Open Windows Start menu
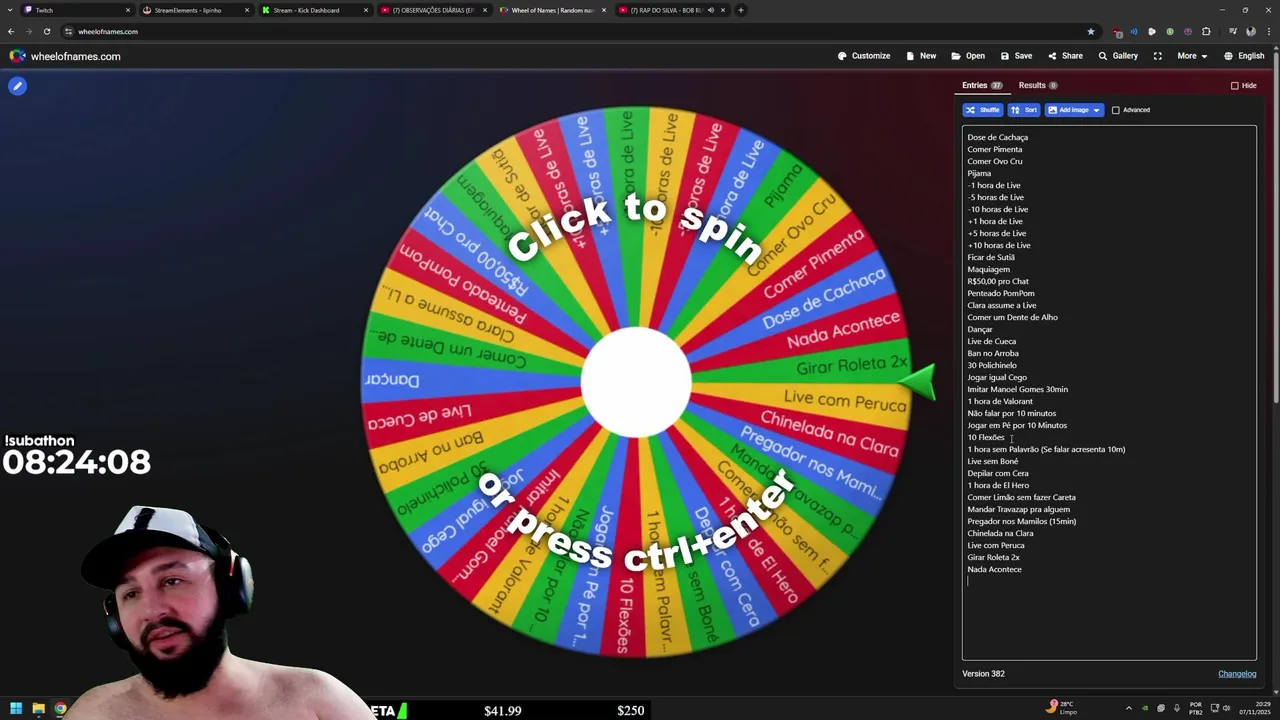 15,709
